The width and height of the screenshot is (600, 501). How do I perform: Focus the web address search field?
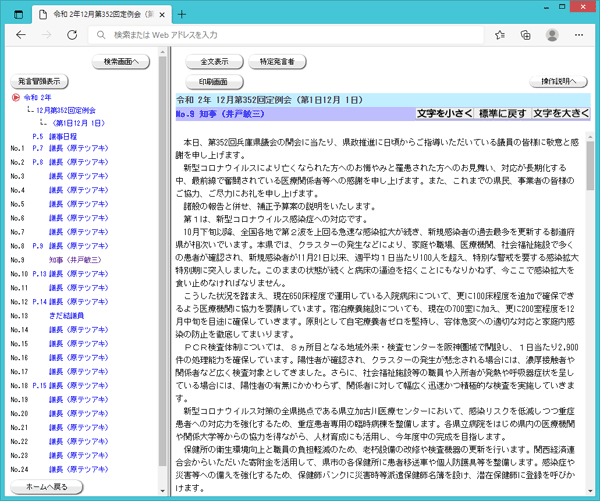point(285,35)
